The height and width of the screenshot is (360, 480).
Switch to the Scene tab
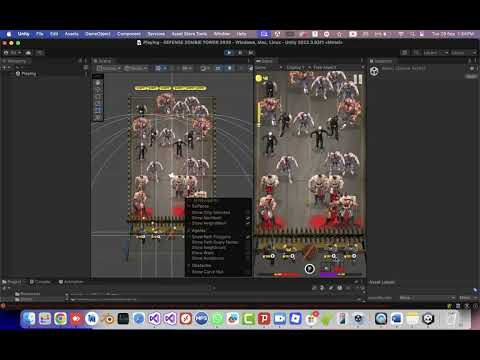(x=103, y=61)
